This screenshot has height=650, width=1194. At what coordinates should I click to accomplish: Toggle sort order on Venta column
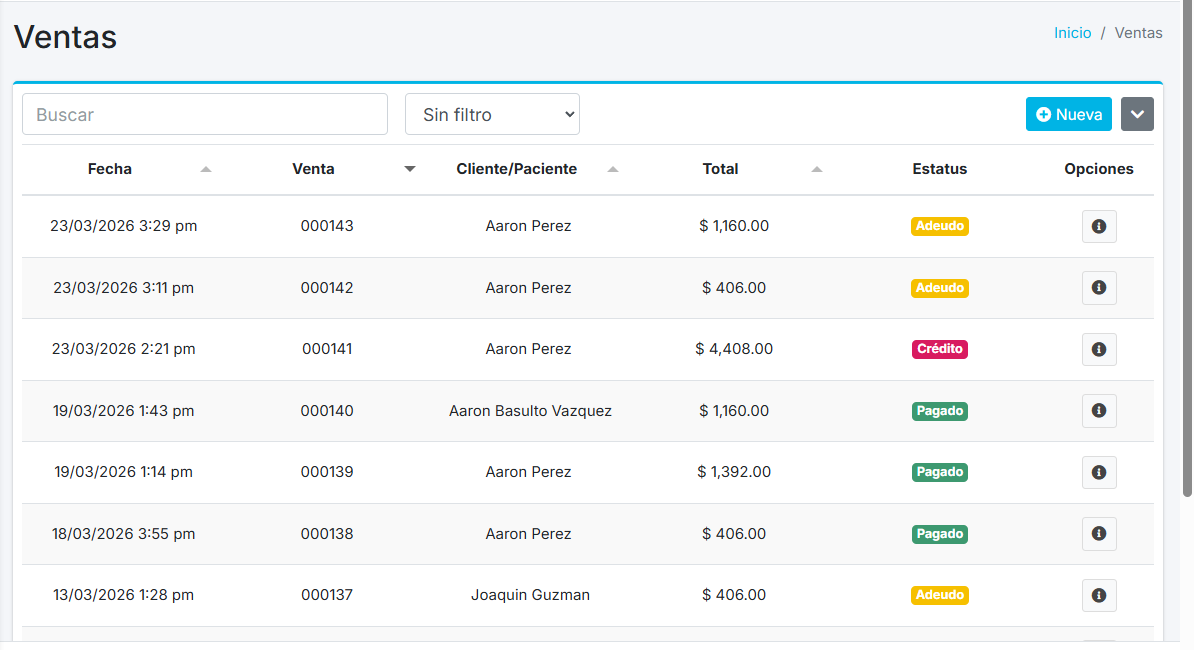[x=409, y=169]
